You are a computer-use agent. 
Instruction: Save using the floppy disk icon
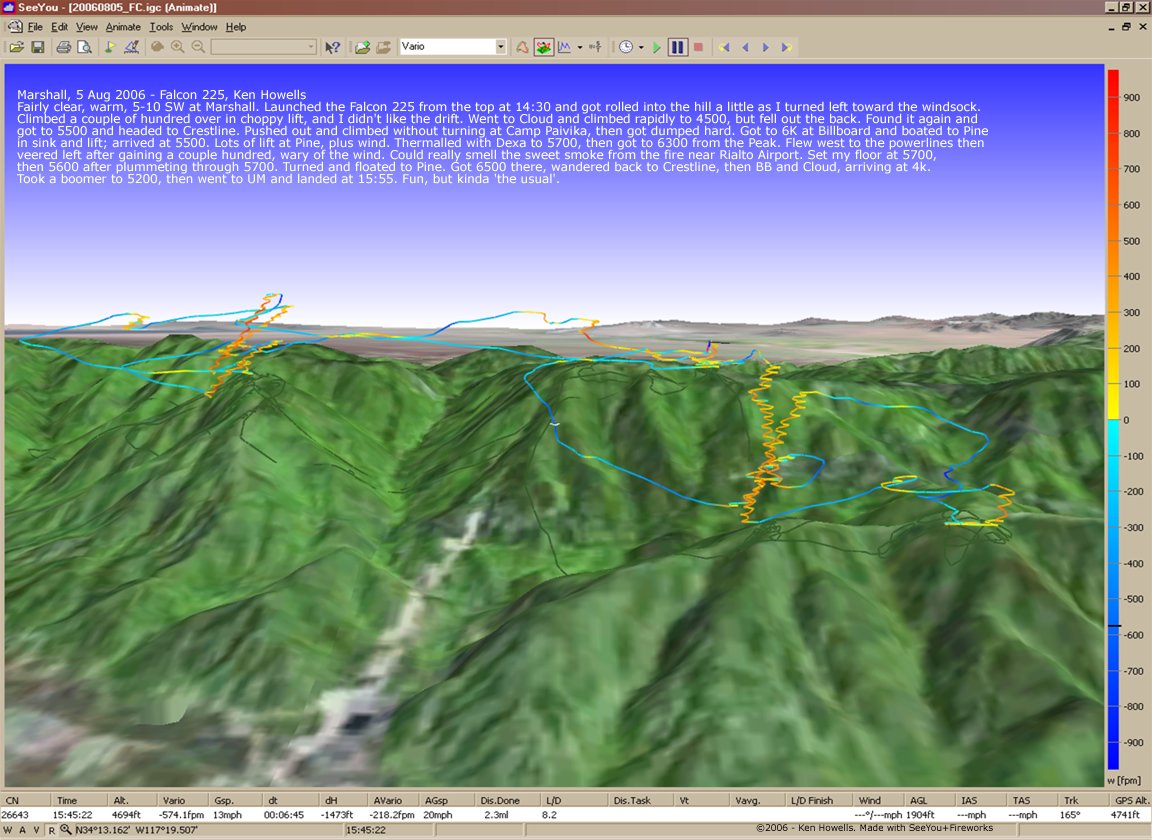point(38,47)
